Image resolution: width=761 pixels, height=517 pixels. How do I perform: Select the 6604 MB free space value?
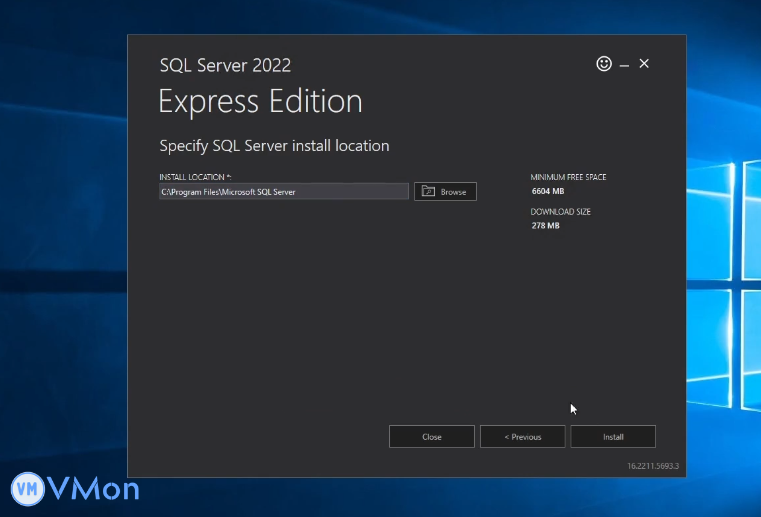[x=548, y=191]
